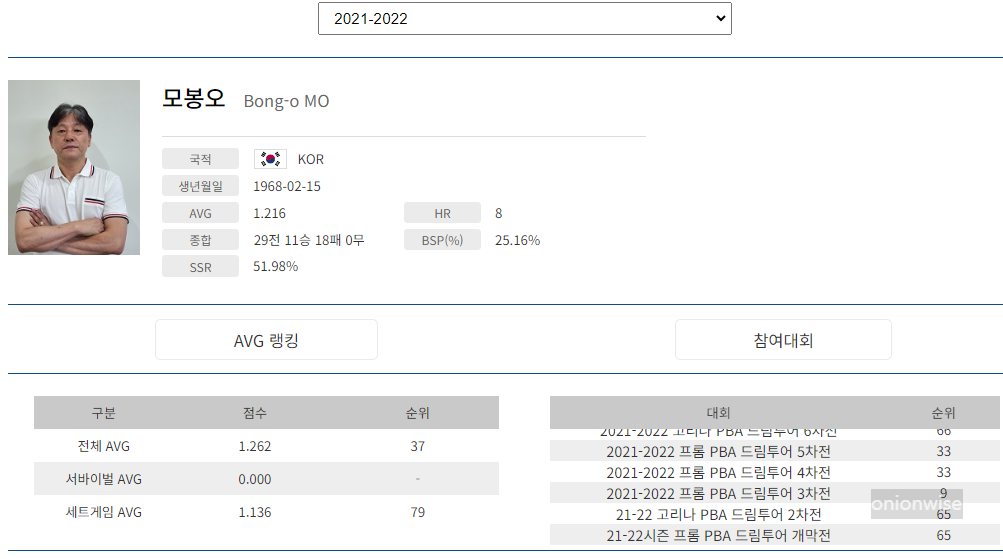Click the Korean flag icon
This screenshot has height=559, width=1003.
click(x=270, y=159)
